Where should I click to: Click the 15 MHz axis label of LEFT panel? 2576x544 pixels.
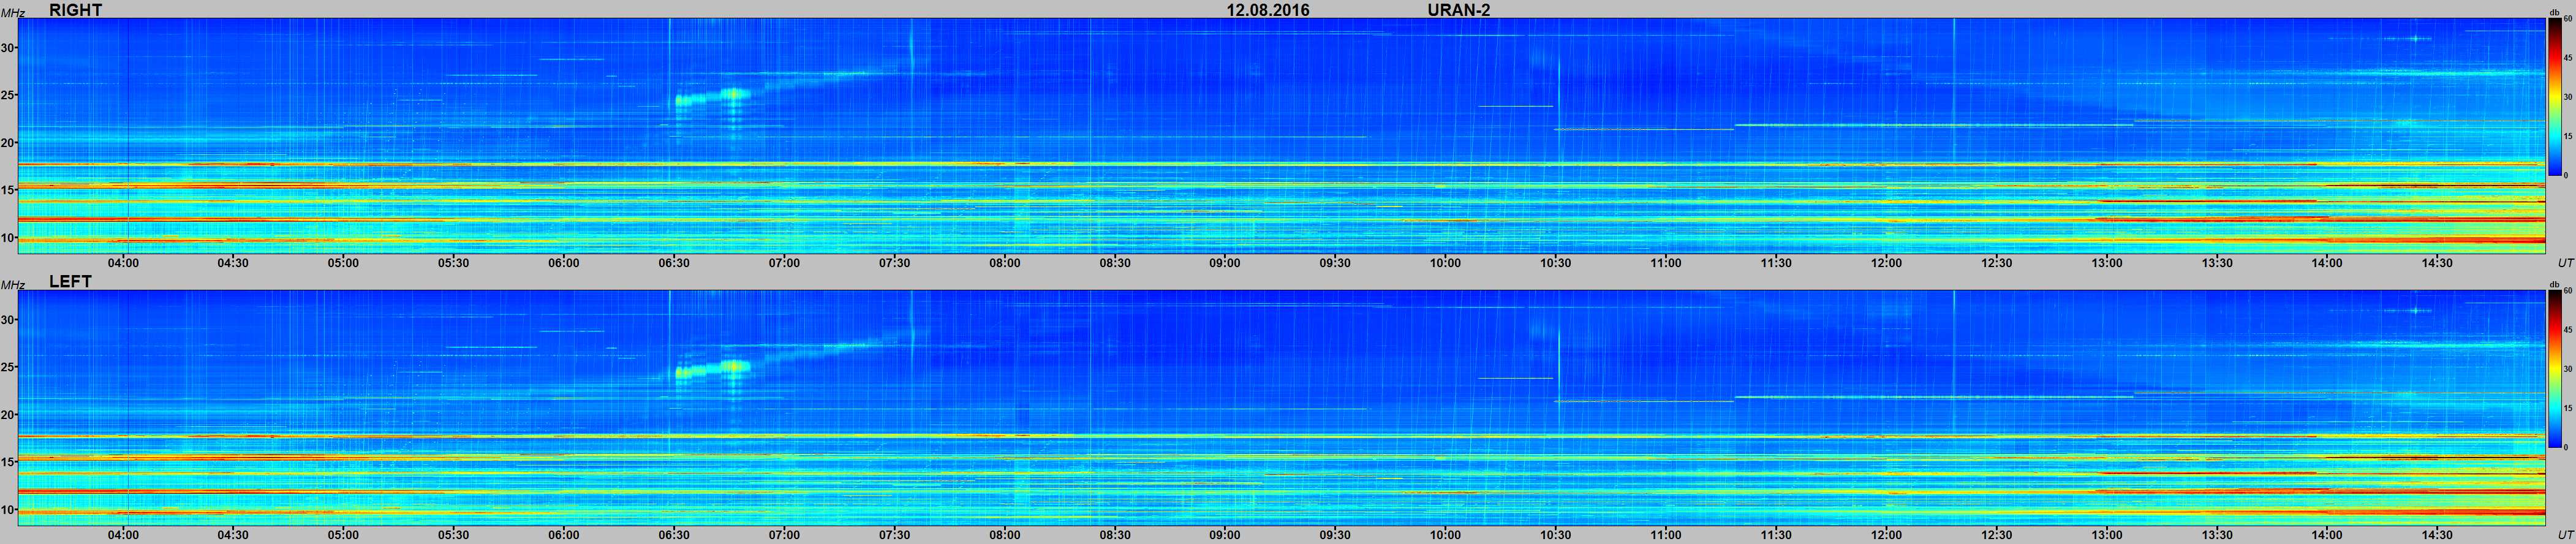[8, 462]
